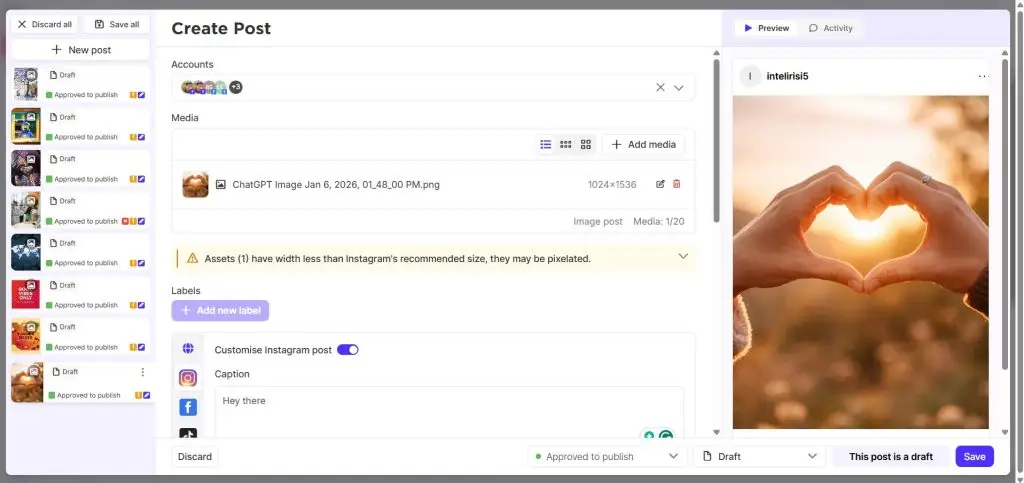Open the preview post three-dot options

point(983,76)
